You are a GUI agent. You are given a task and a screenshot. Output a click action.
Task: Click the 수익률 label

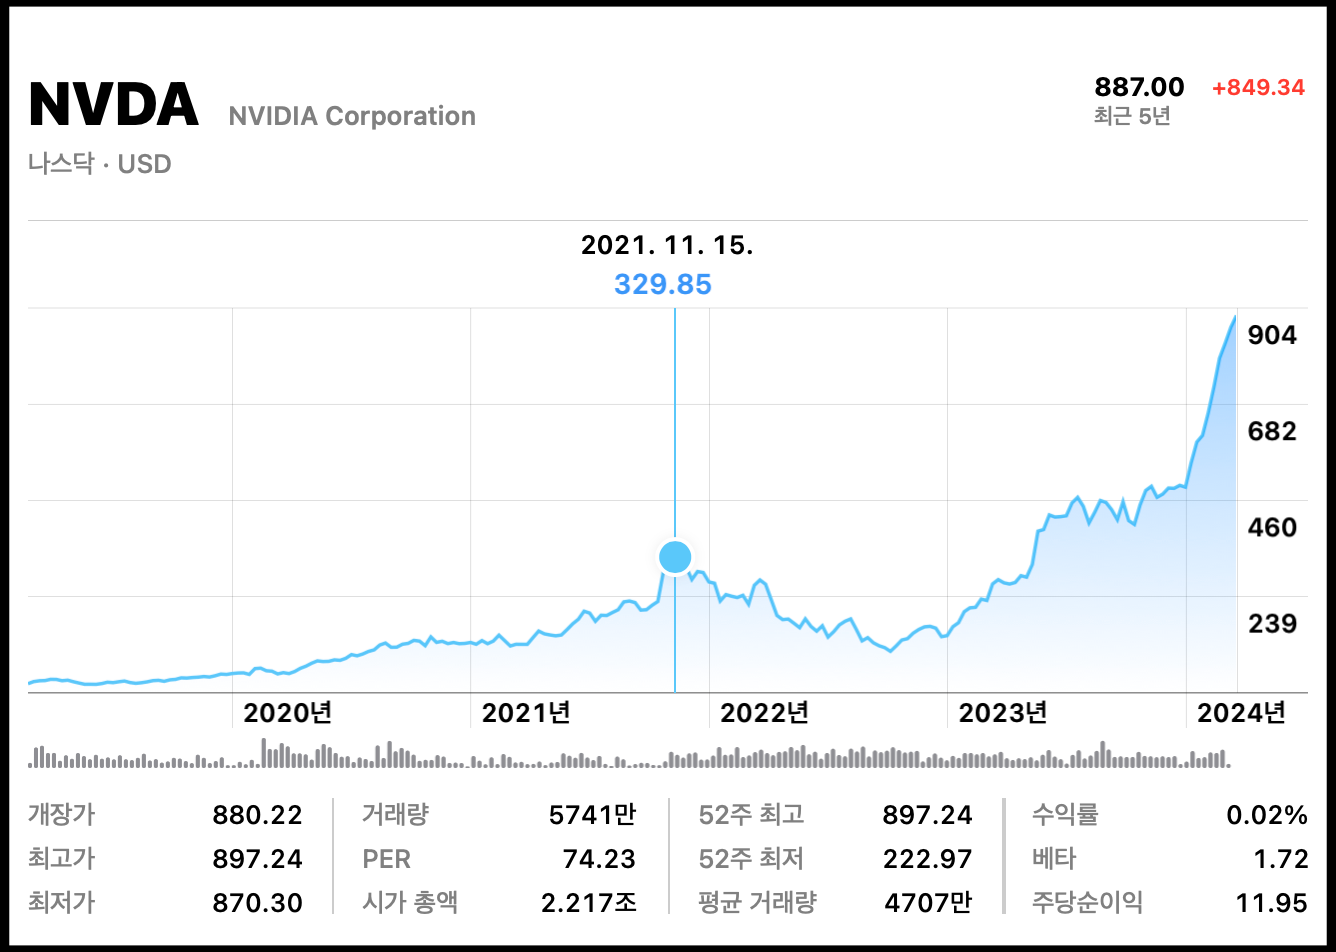coord(1065,815)
